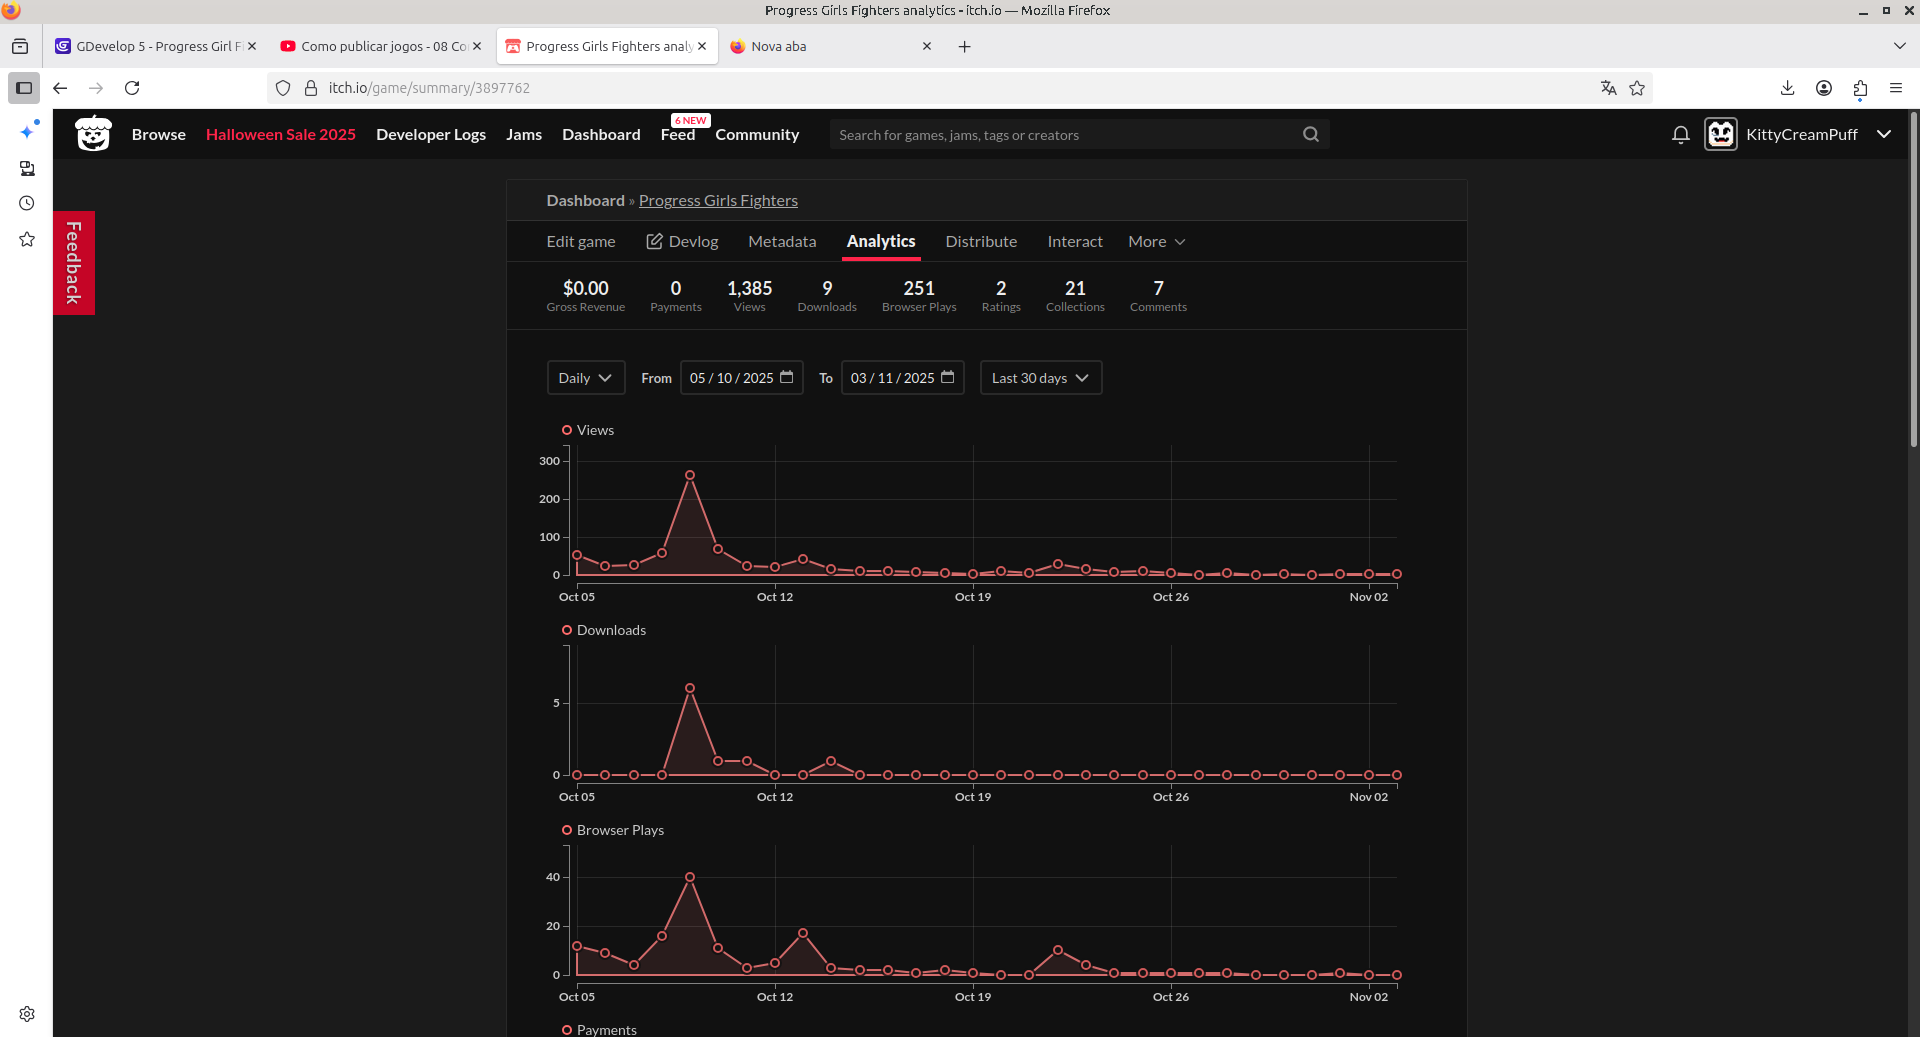This screenshot has width=1920, height=1037.
Task: Open the Devlog tab
Action: 682,242
